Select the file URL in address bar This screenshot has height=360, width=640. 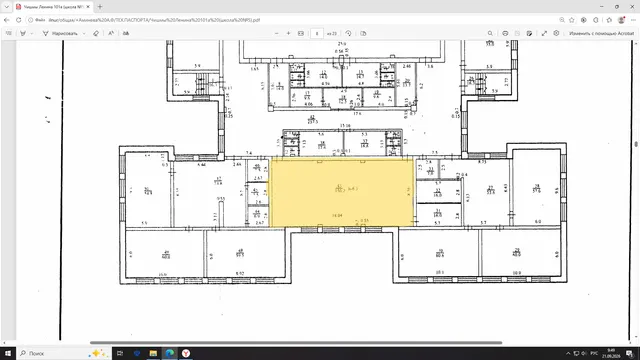tap(154, 20)
